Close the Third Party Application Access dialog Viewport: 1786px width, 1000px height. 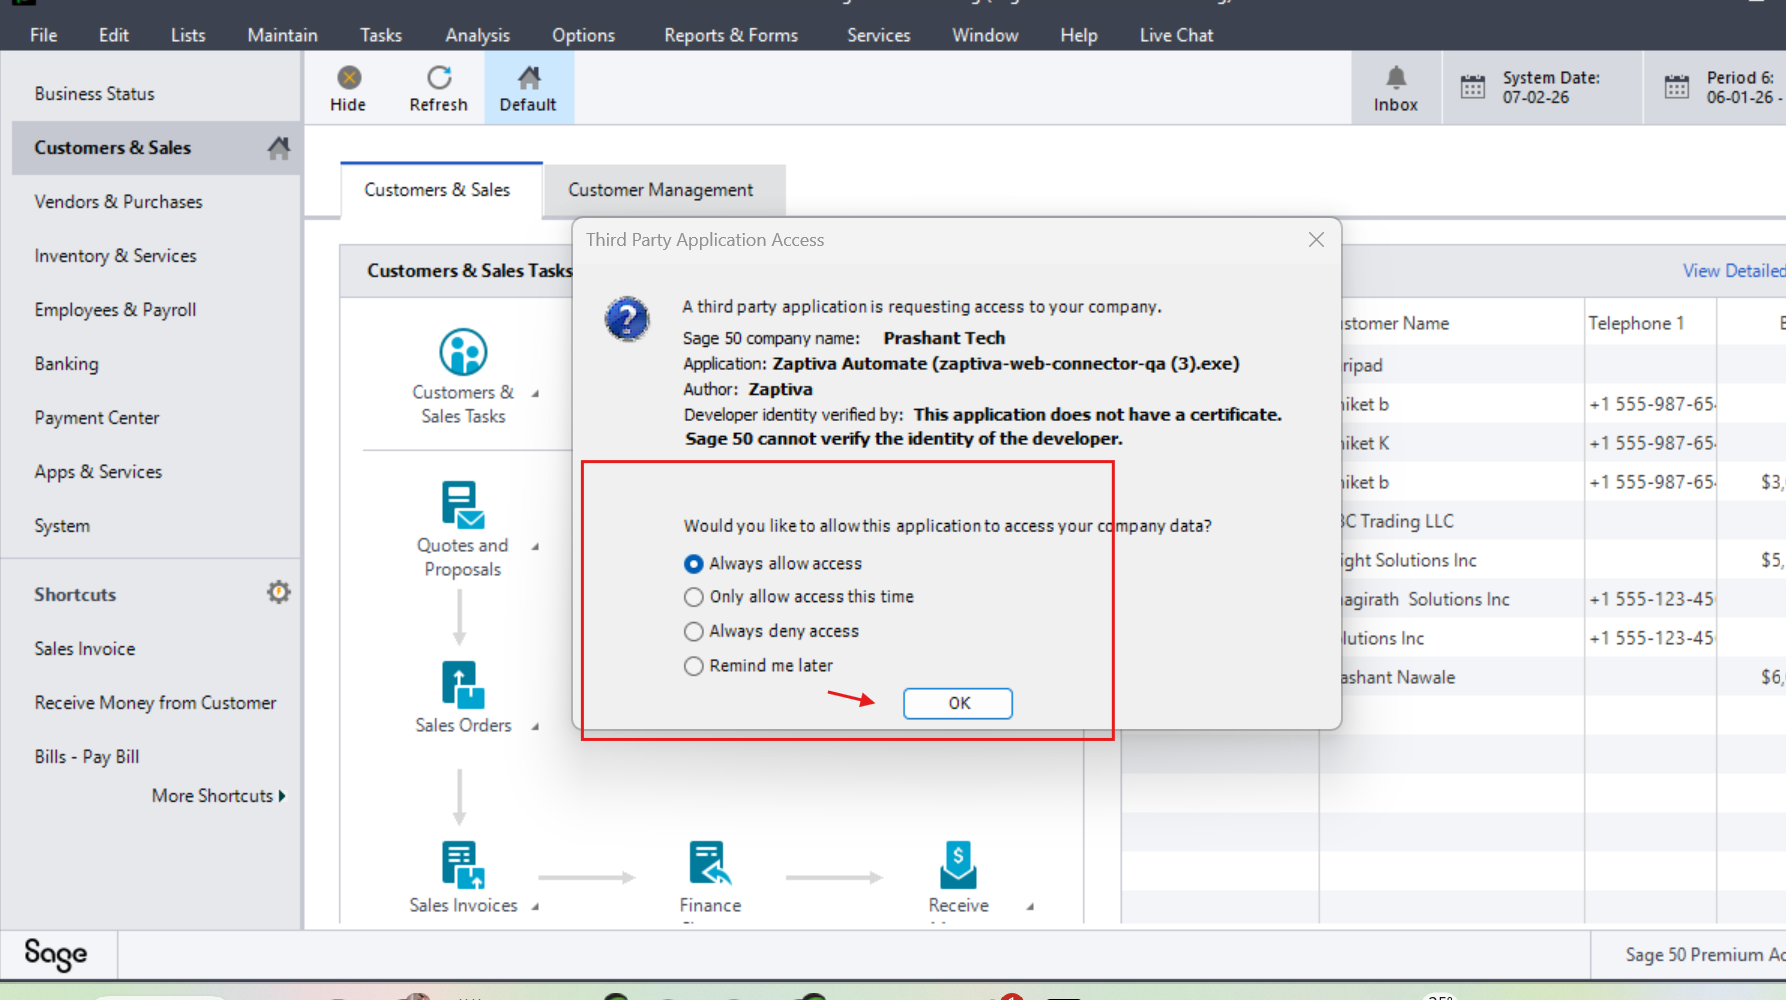point(1316,240)
